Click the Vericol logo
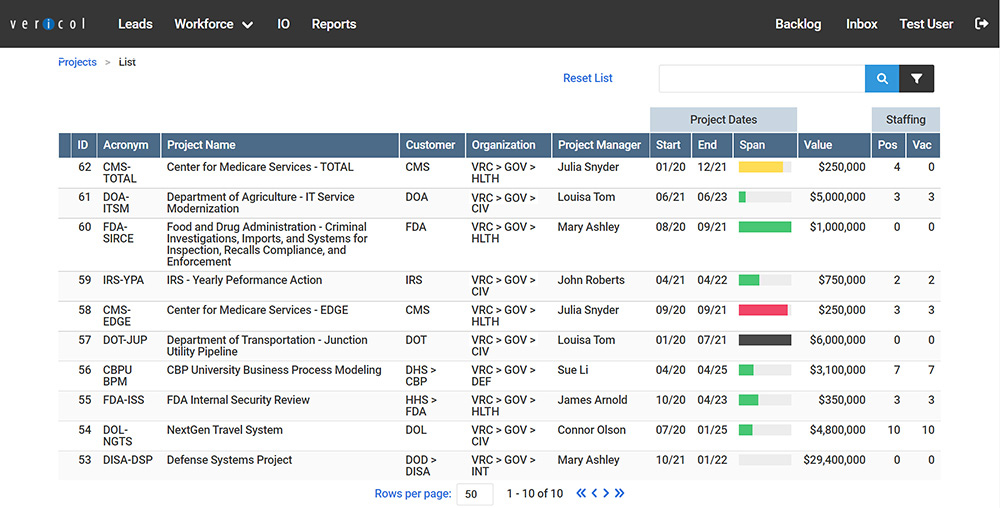Screen dimensions: 1000x508 49,24
